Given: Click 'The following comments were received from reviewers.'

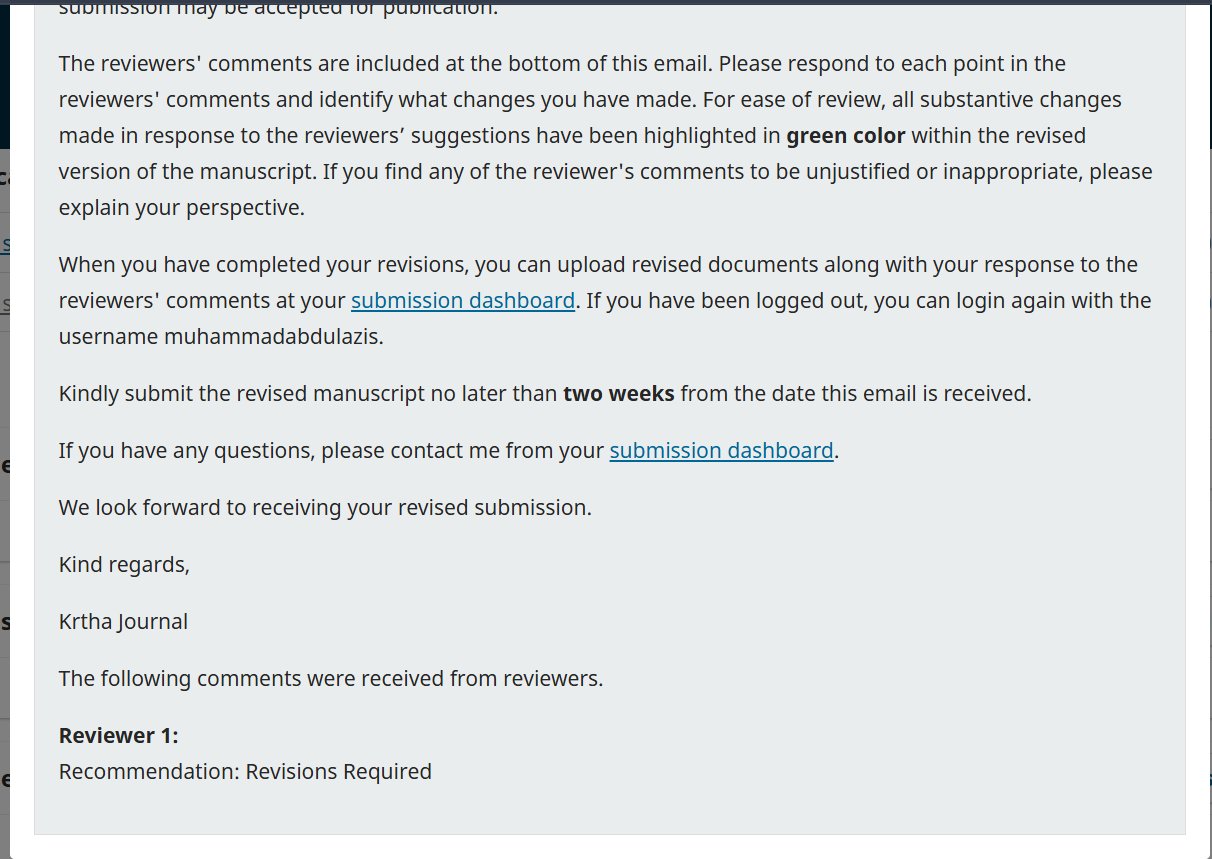Looking at the screenshot, I should pyautogui.click(x=331, y=678).
